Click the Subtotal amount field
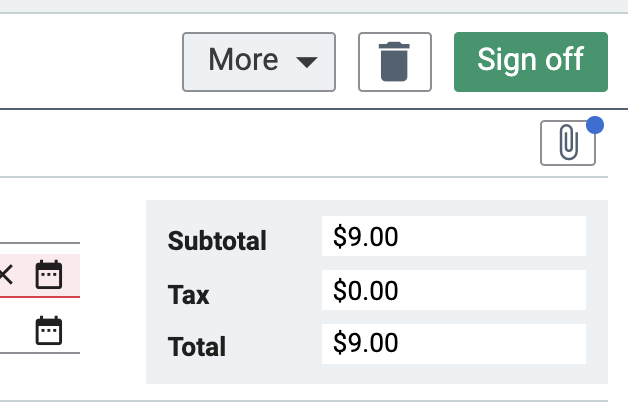The width and height of the screenshot is (628, 416). [x=453, y=237]
